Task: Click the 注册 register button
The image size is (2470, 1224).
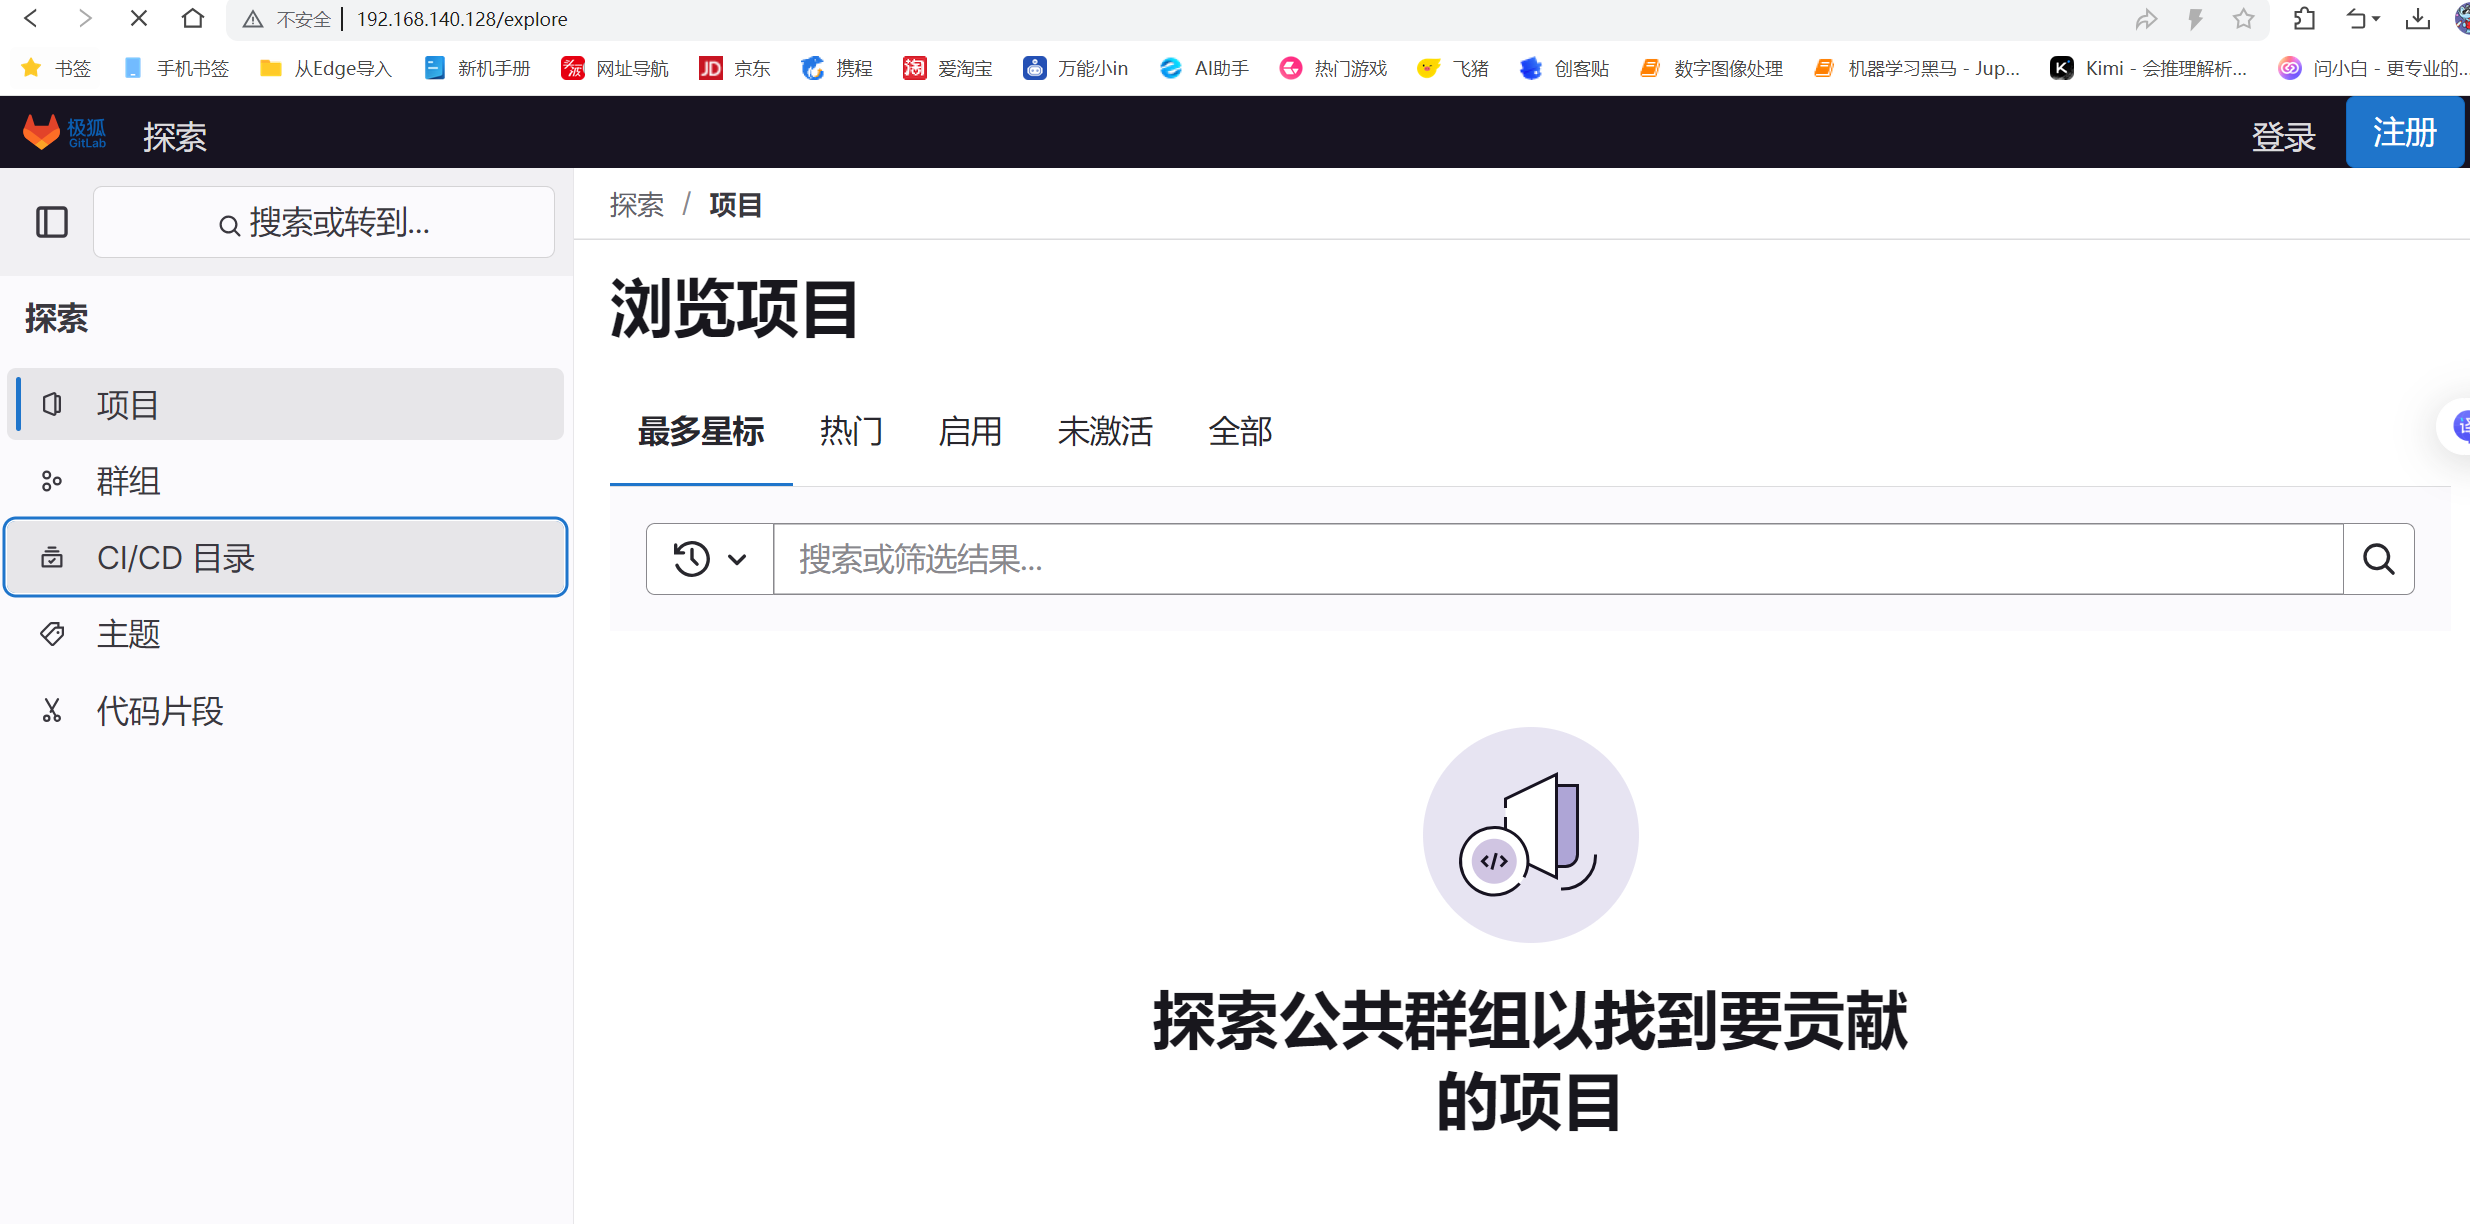Action: coord(2404,132)
